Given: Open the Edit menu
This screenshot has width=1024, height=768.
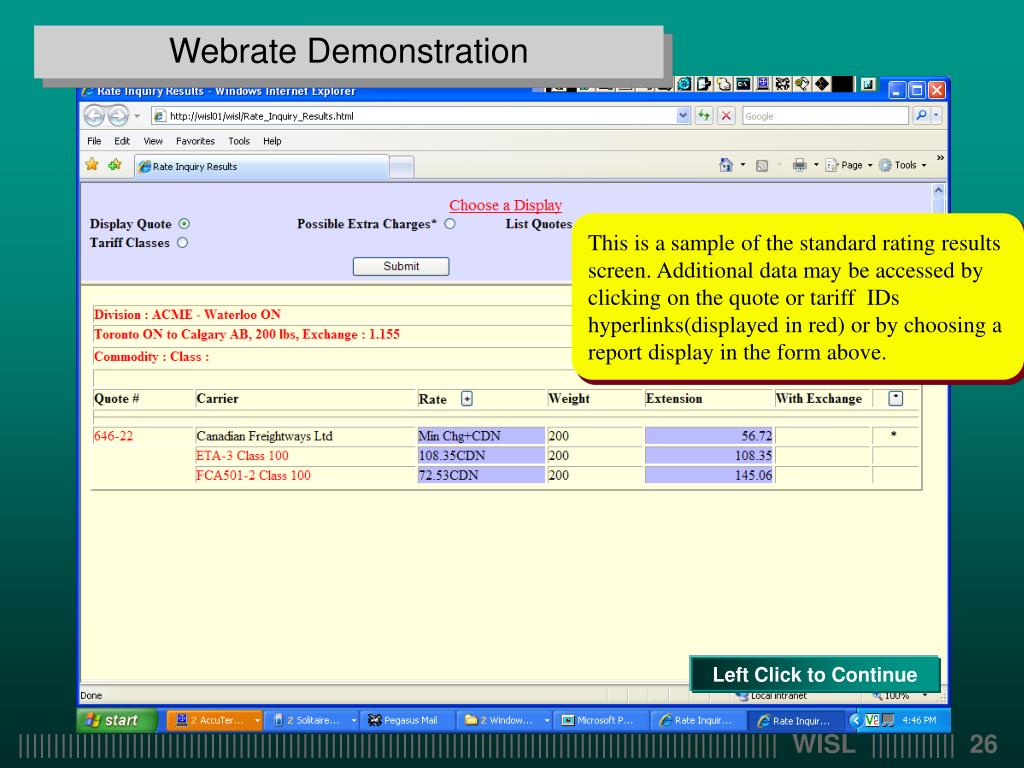Looking at the screenshot, I should (x=122, y=141).
